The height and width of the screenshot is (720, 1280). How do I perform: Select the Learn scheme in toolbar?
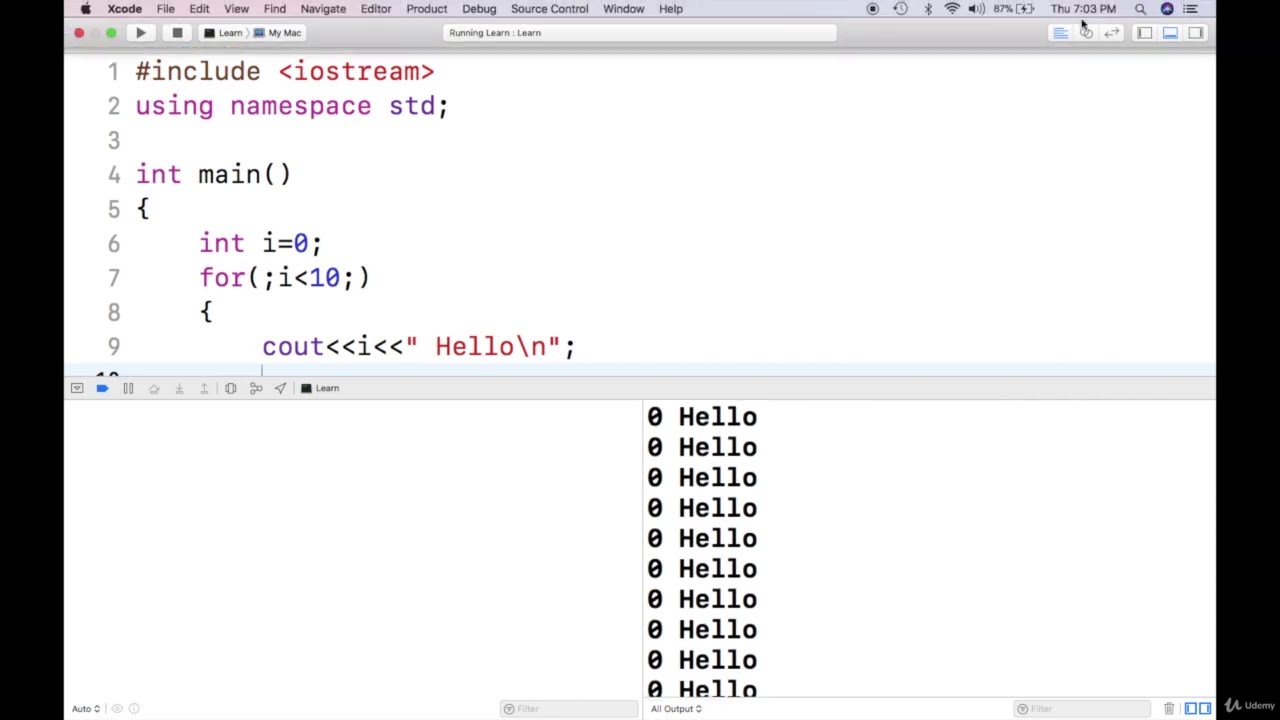(224, 33)
